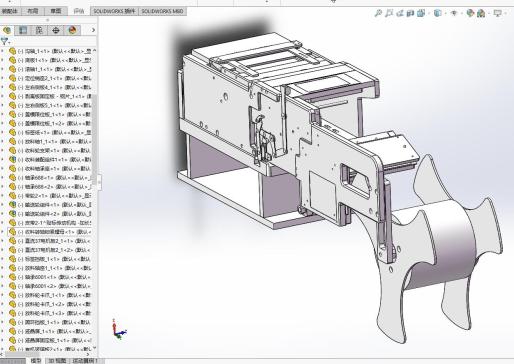Select the 轴承688<1> tree row text
Viewport: 514px width, 364px height.
point(54,178)
